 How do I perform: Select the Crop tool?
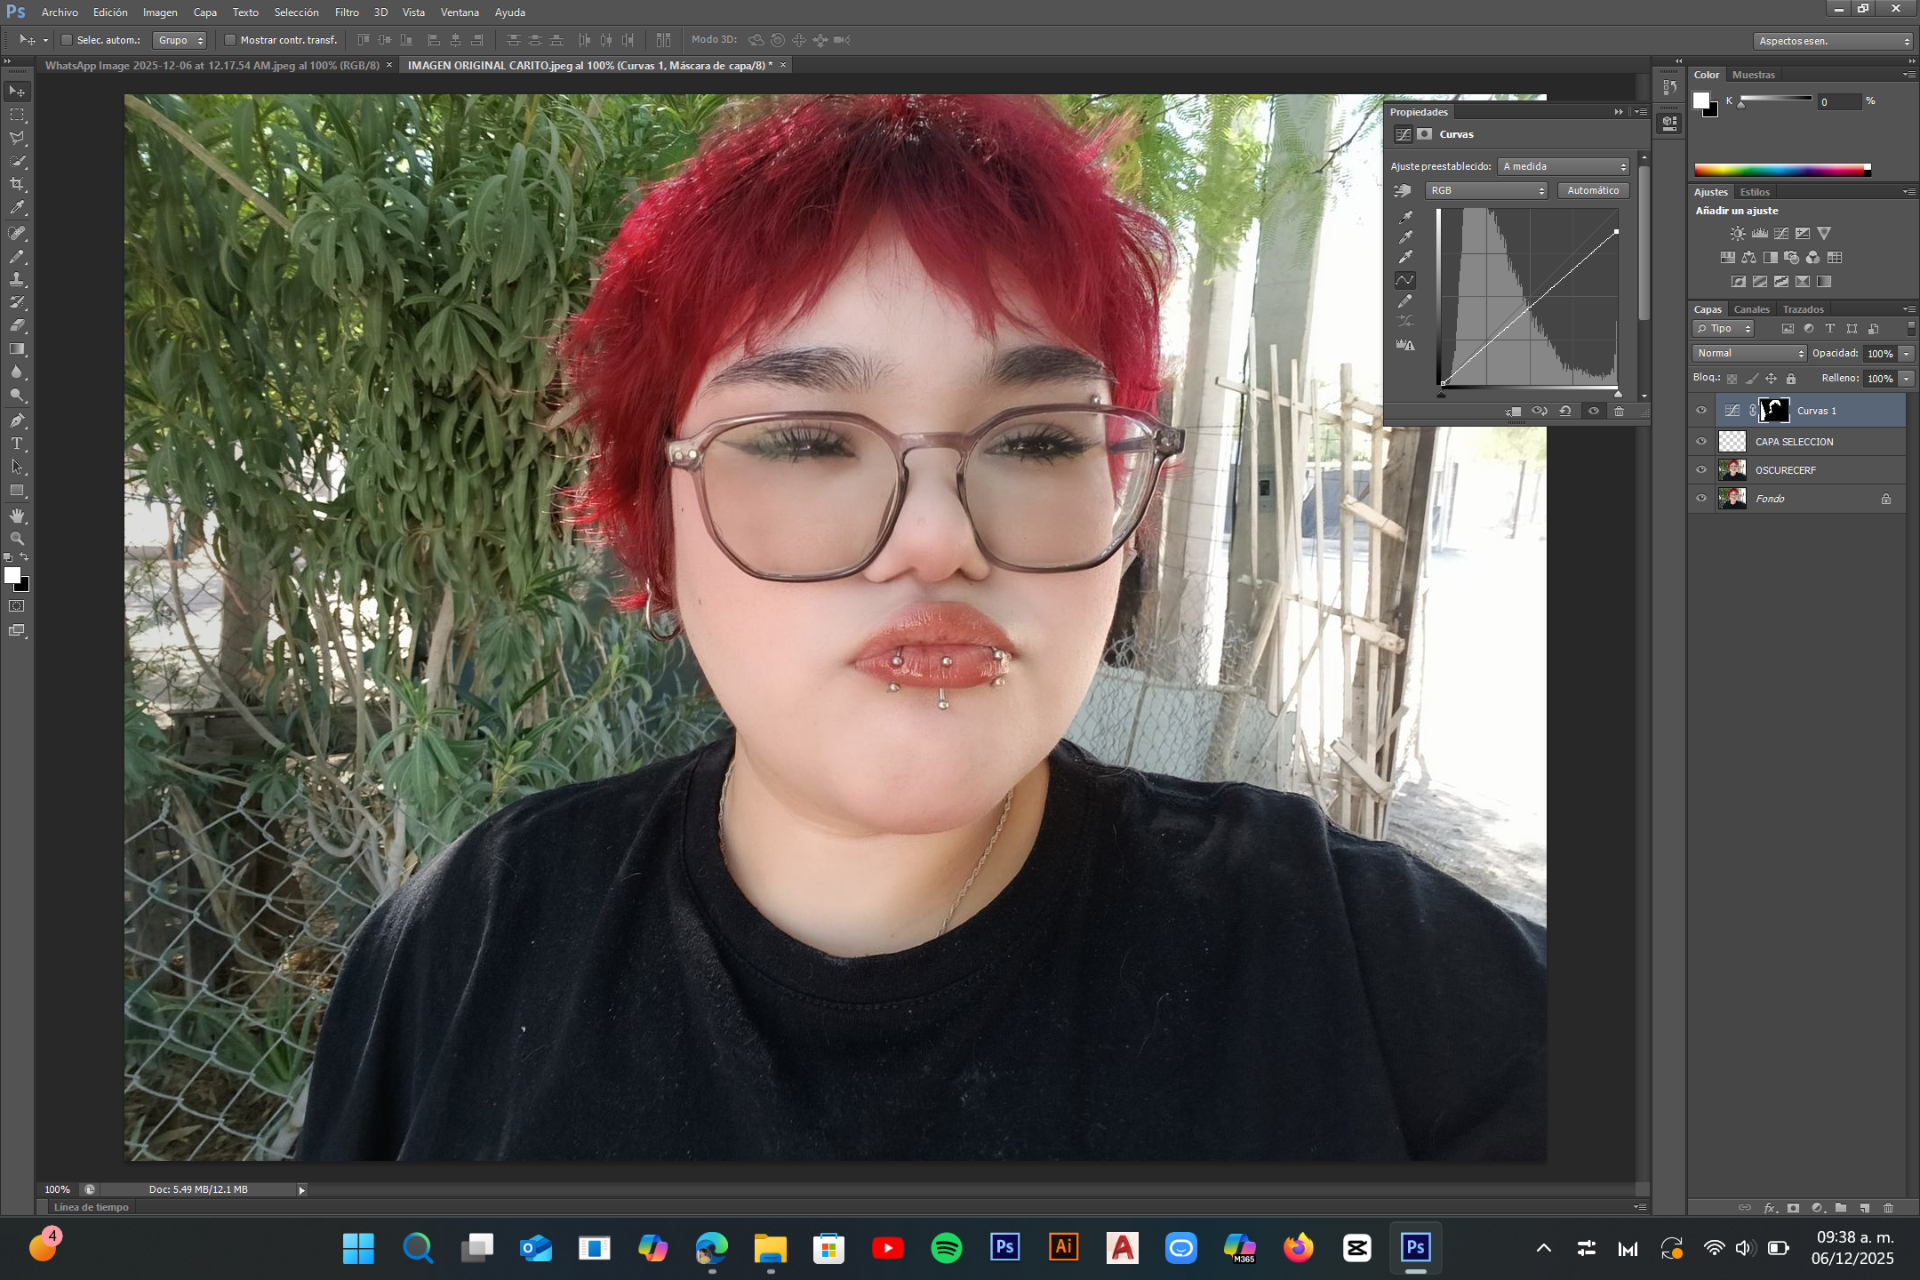click(17, 185)
